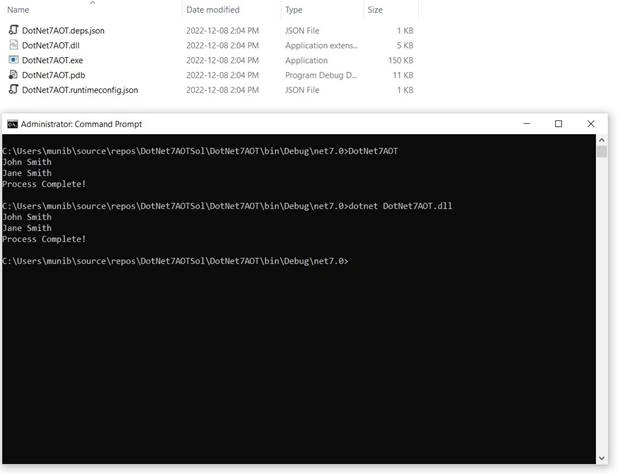Sort files by the Size column header
This screenshot has width=624, height=474.
[375, 10]
